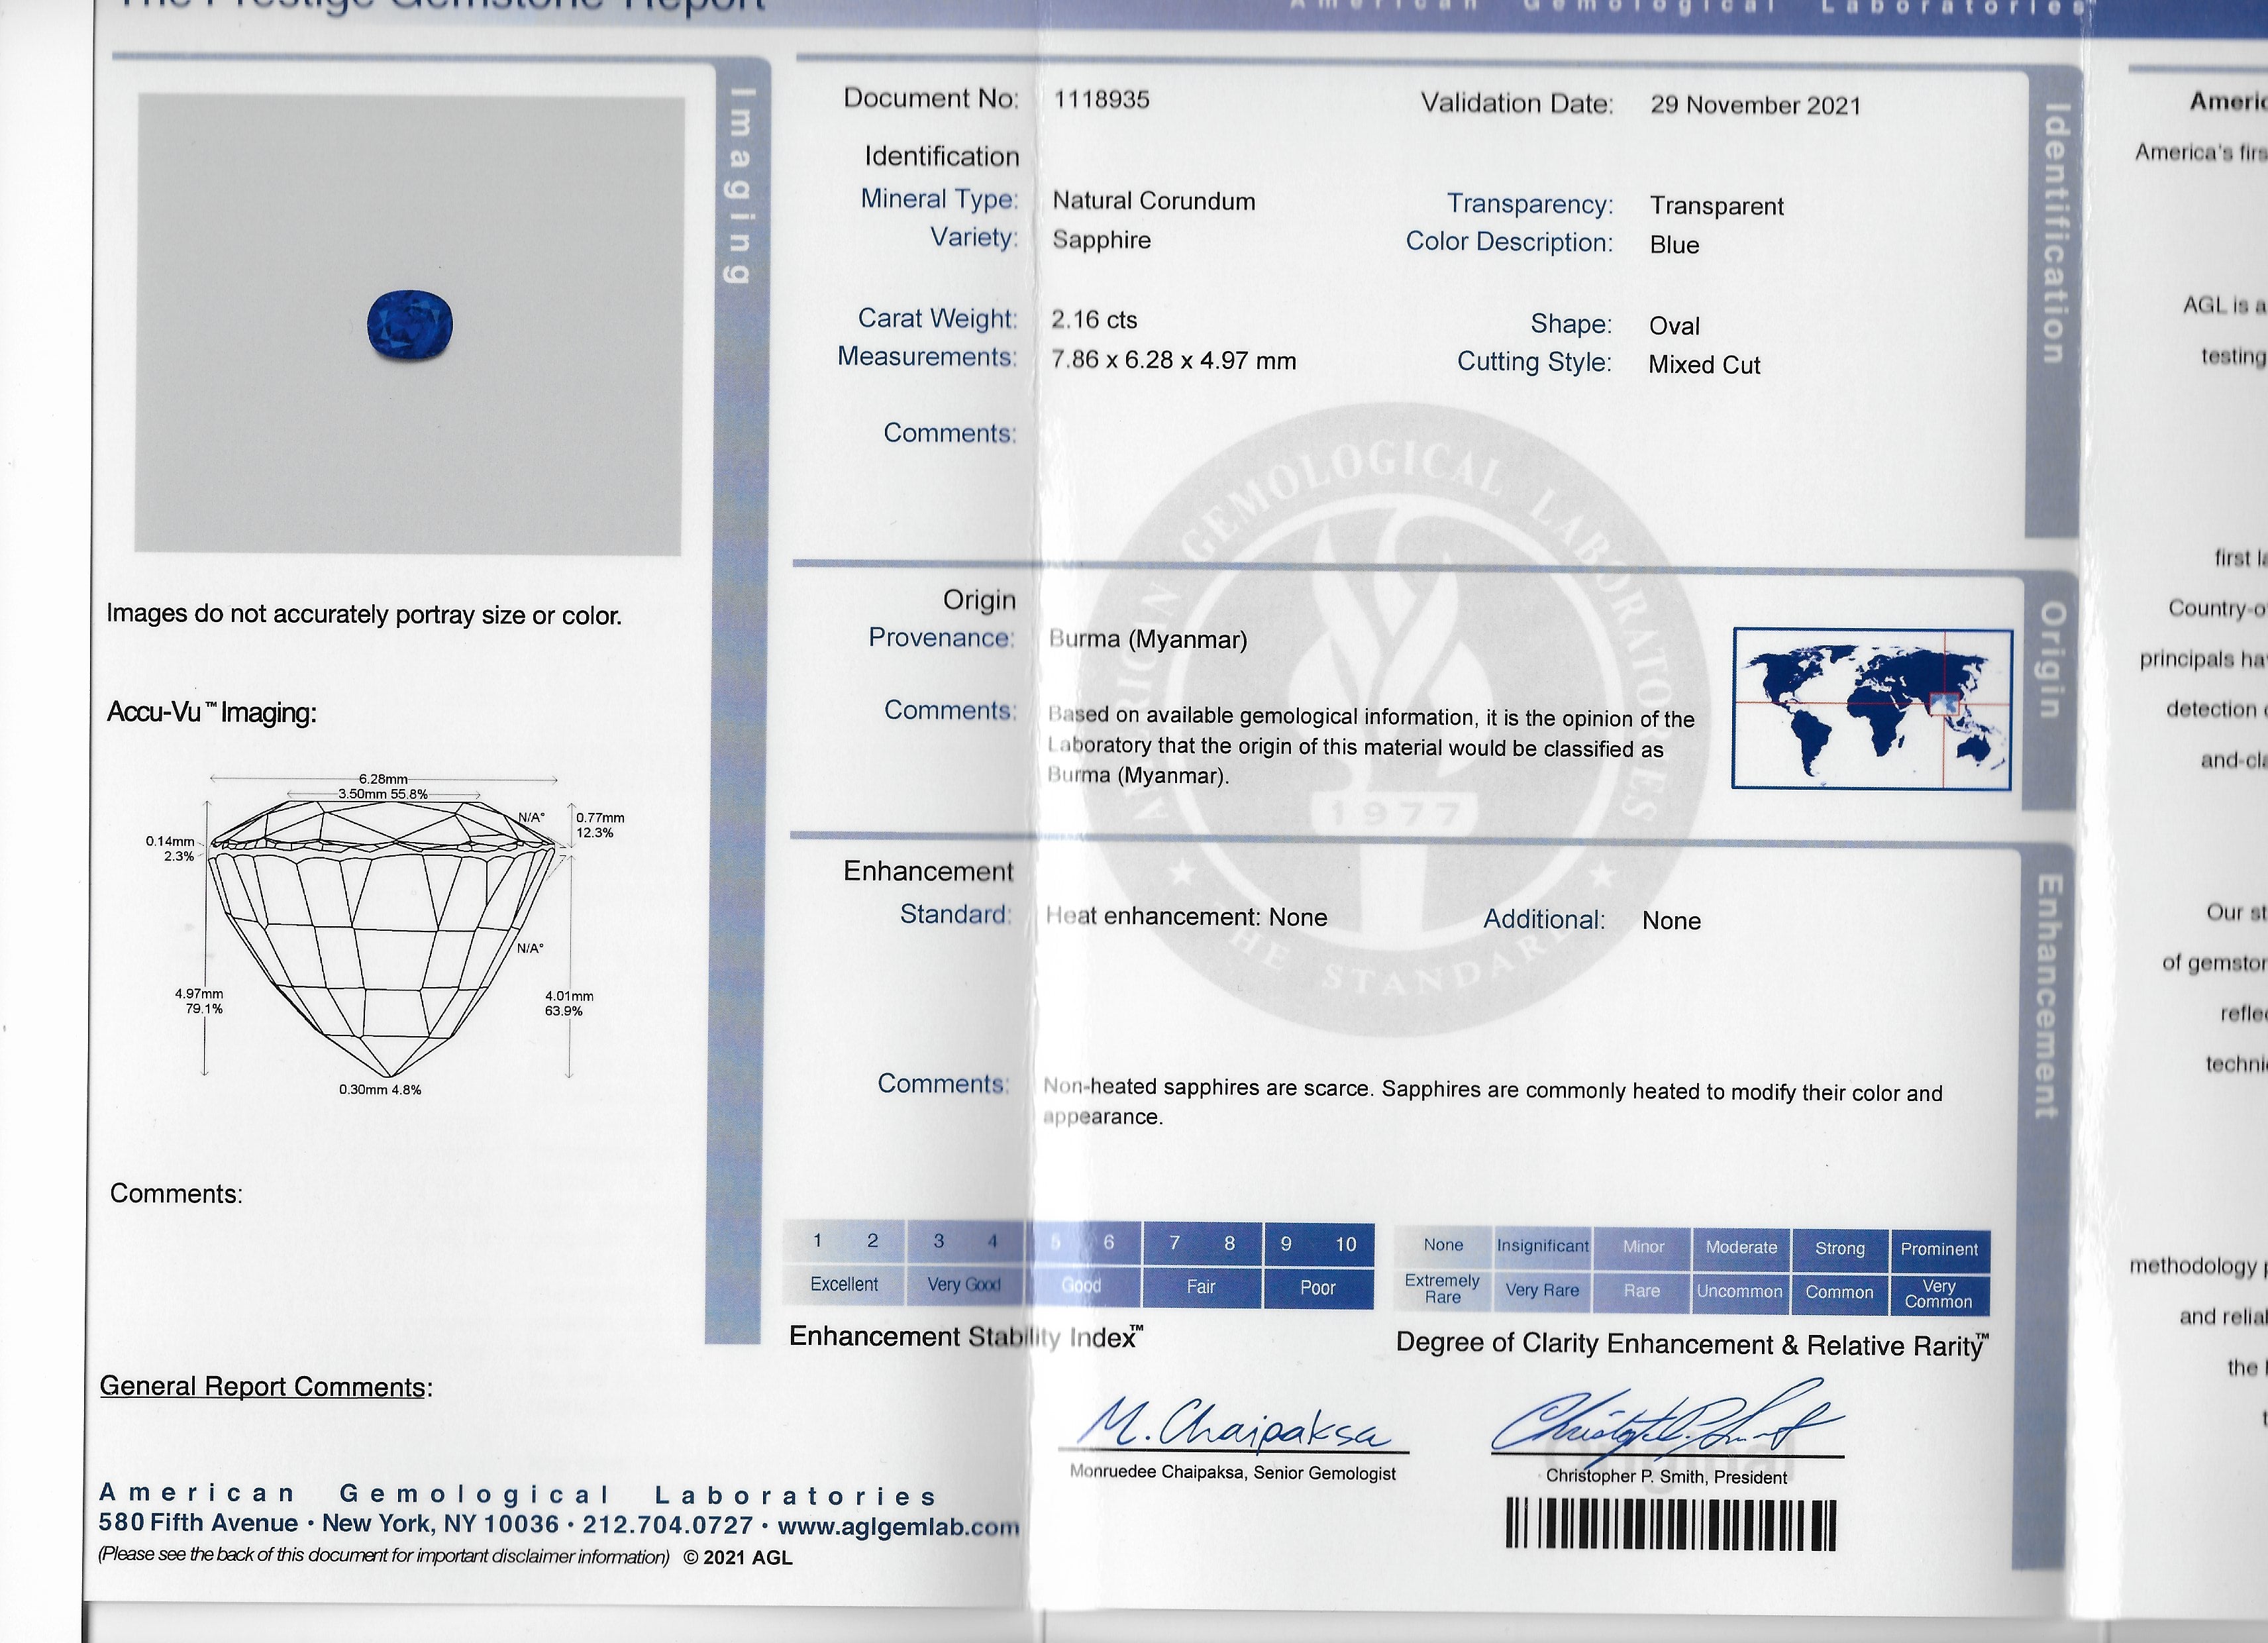Image resolution: width=2268 pixels, height=1643 pixels.
Task: Click the non-heated sapphires comment text
Action: [1492, 1102]
